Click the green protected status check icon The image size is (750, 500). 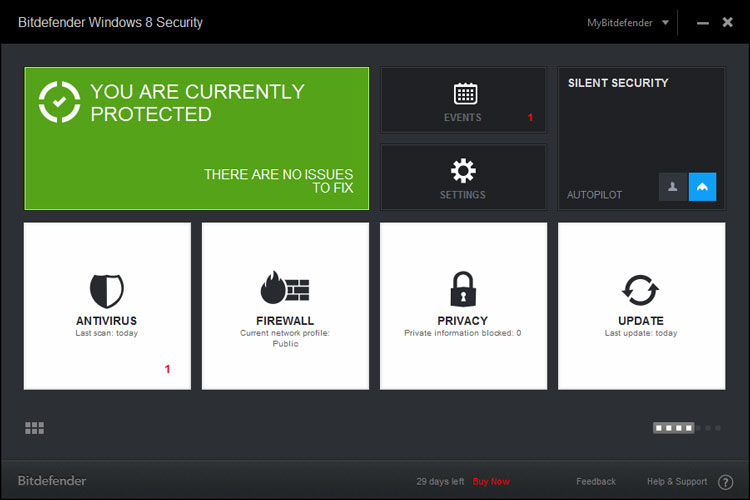tap(59, 102)
